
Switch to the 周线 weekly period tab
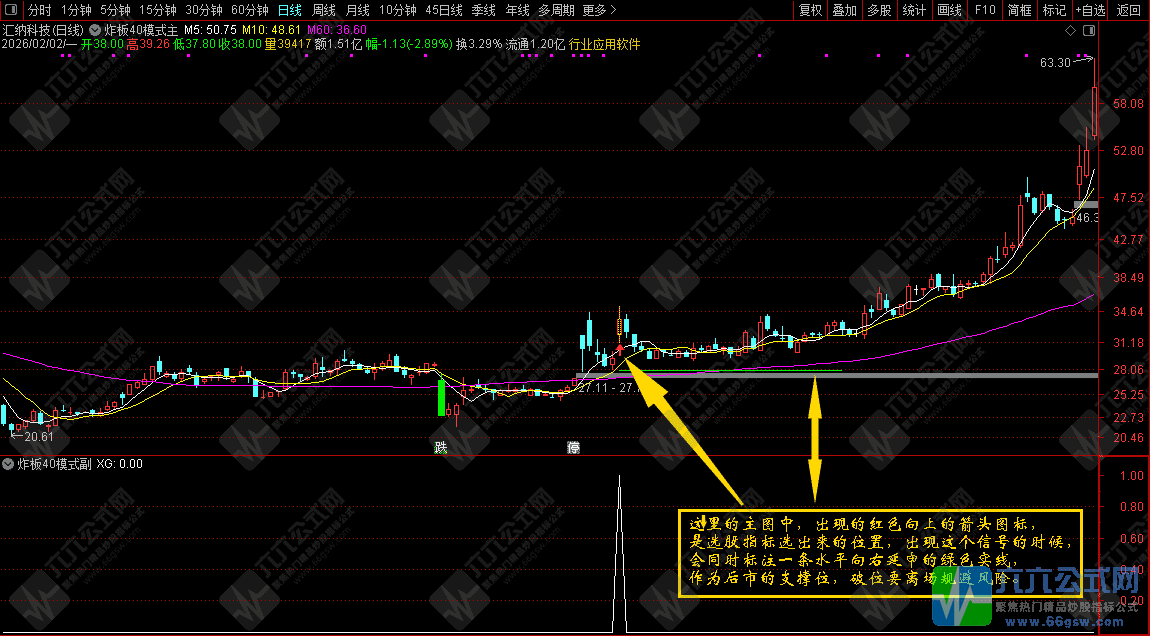[x=324, y=10]
